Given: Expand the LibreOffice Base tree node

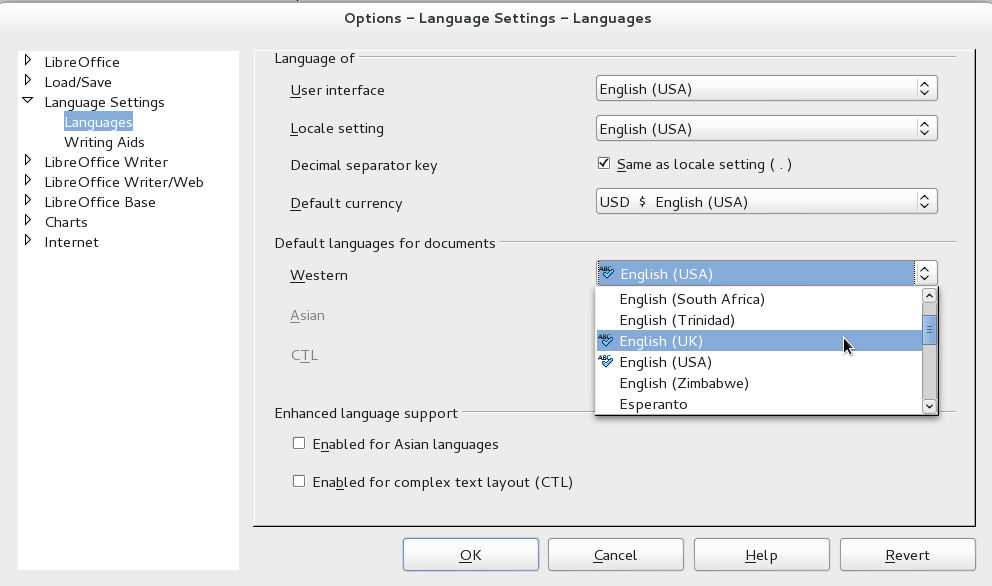Looking at the screenshot, I should [28, 201].
